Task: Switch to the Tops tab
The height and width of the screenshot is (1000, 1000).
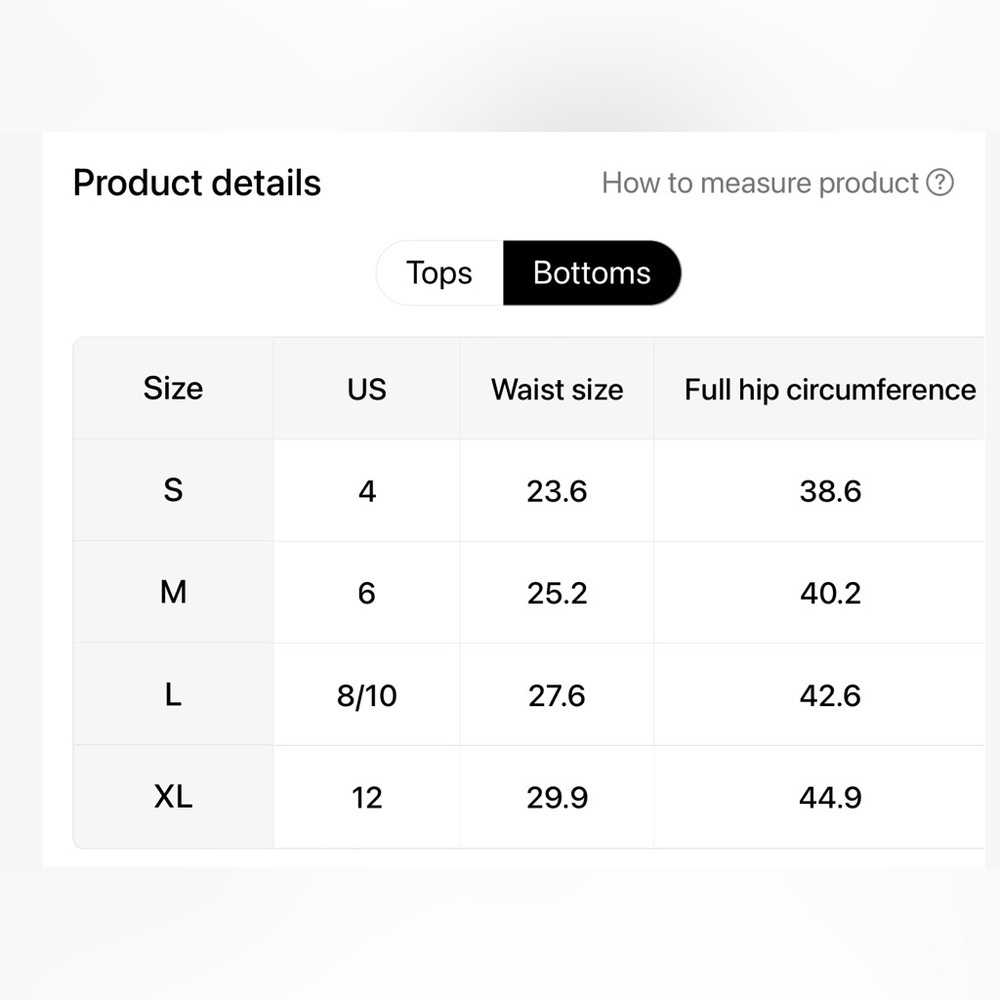Action: [439, 273]
